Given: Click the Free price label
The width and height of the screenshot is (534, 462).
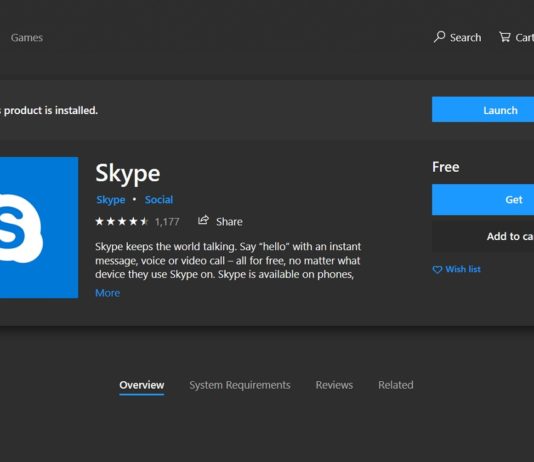Looking at the screenshot, I should tap(445, 167).
